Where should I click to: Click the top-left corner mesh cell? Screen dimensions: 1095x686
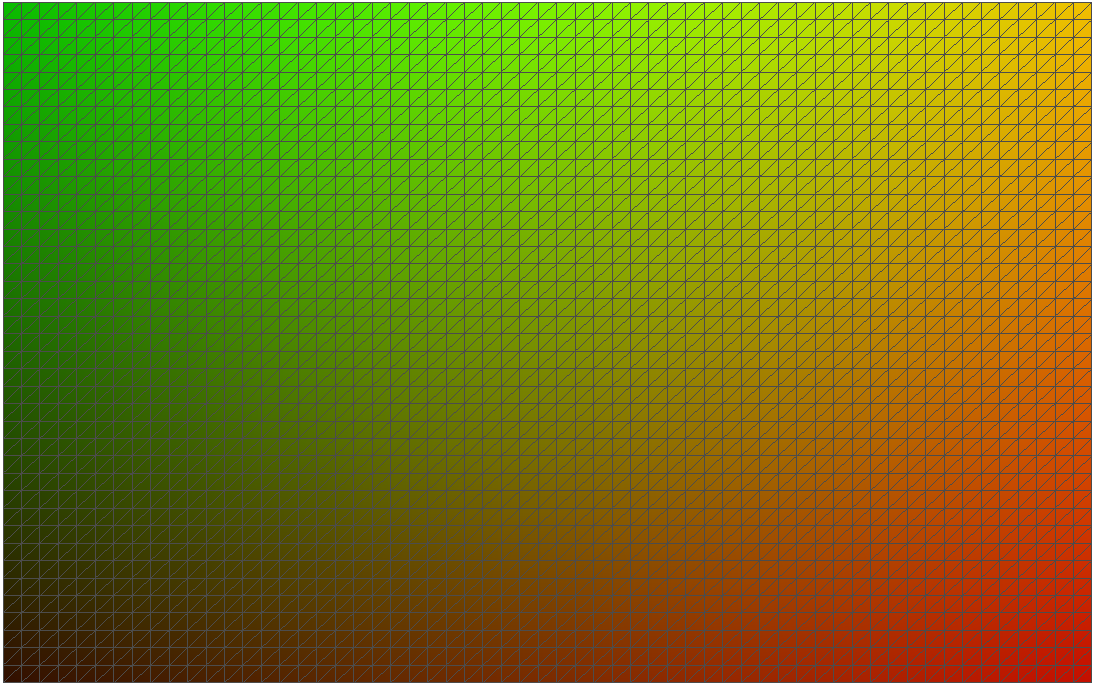pos(12,11)
